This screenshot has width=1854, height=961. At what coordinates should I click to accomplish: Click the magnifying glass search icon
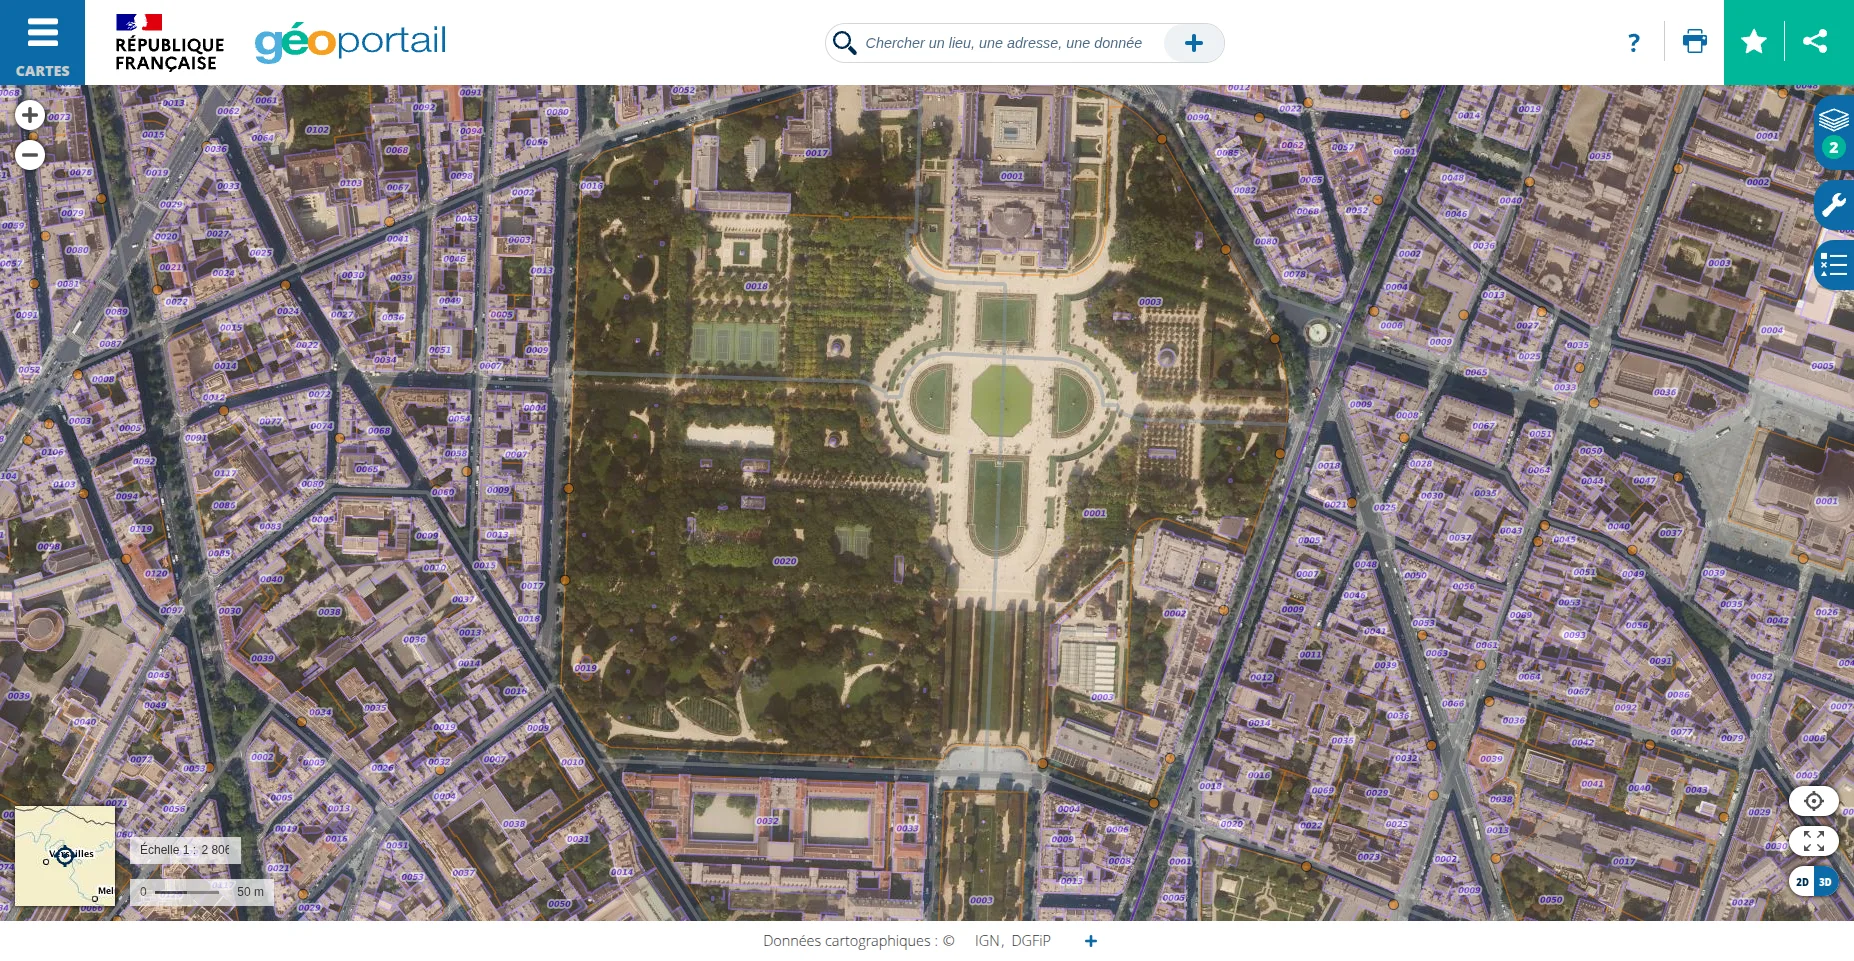click(x=845, y=43)
